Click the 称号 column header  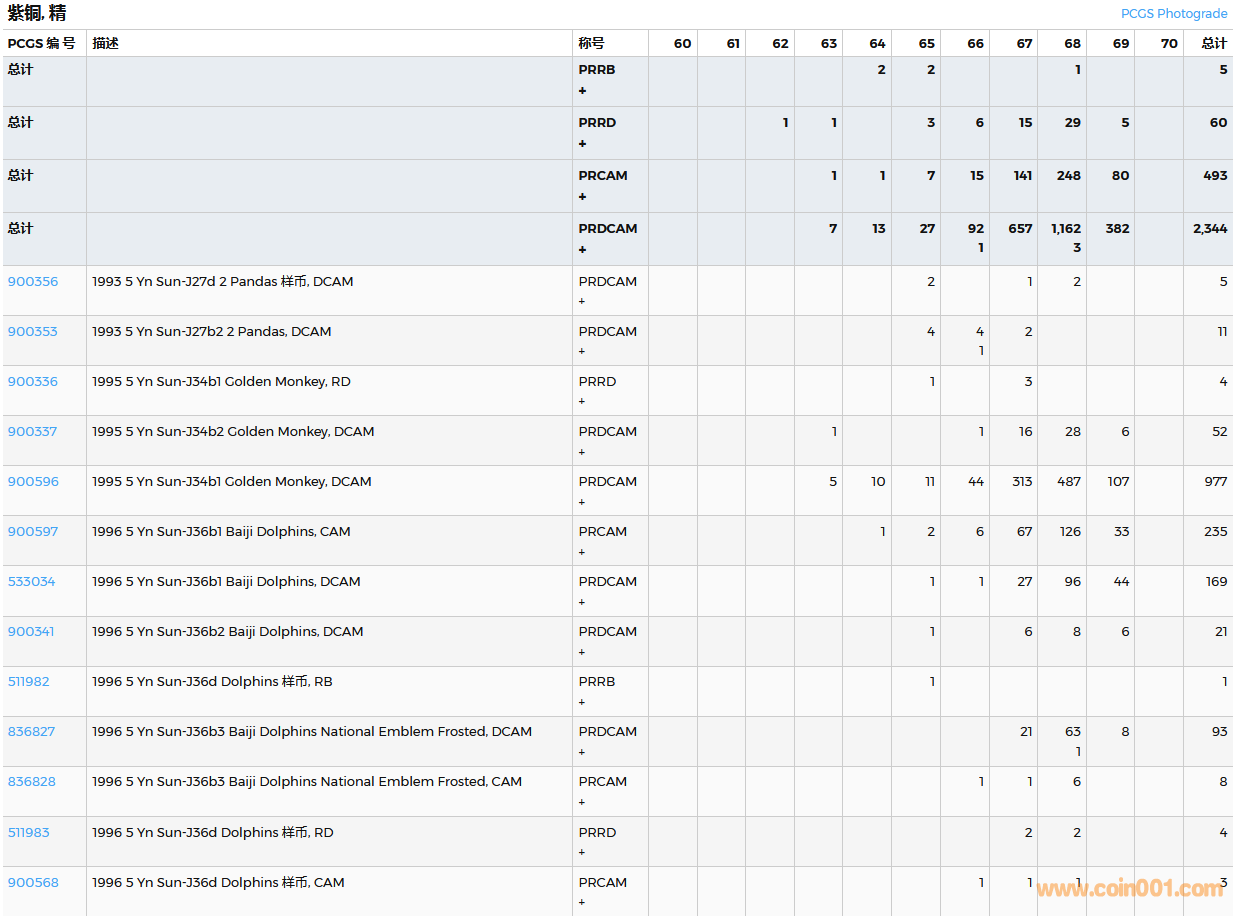click(x=591, y=44)
